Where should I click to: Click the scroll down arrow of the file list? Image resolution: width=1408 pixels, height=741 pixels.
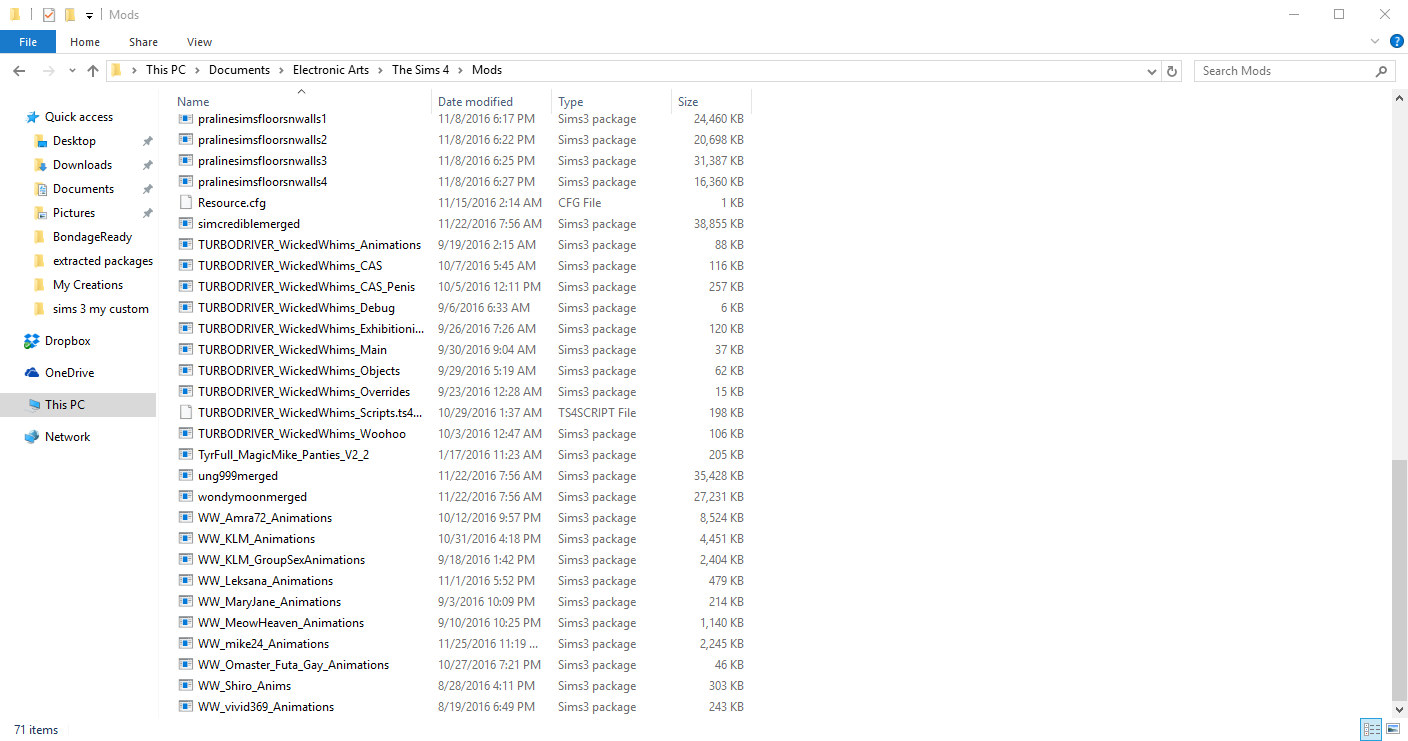tap(1399, 710)
